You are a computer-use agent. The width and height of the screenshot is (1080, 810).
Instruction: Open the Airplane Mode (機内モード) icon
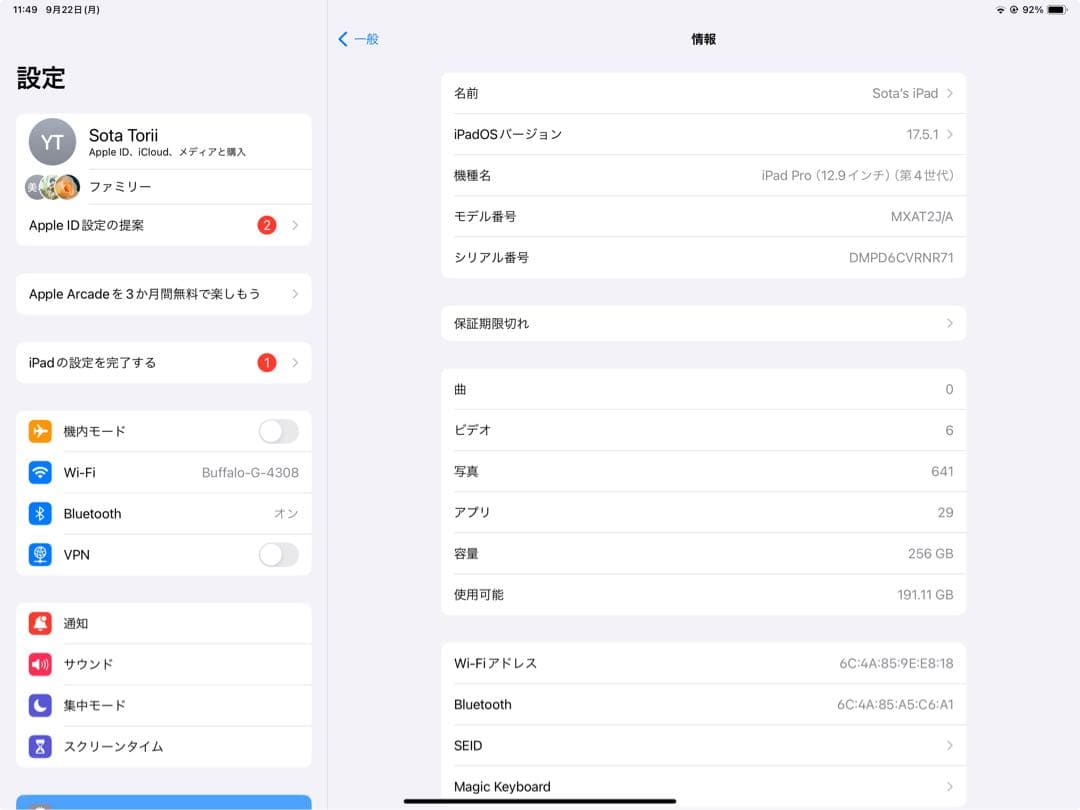pyautogui.click(x=40, y=431)
